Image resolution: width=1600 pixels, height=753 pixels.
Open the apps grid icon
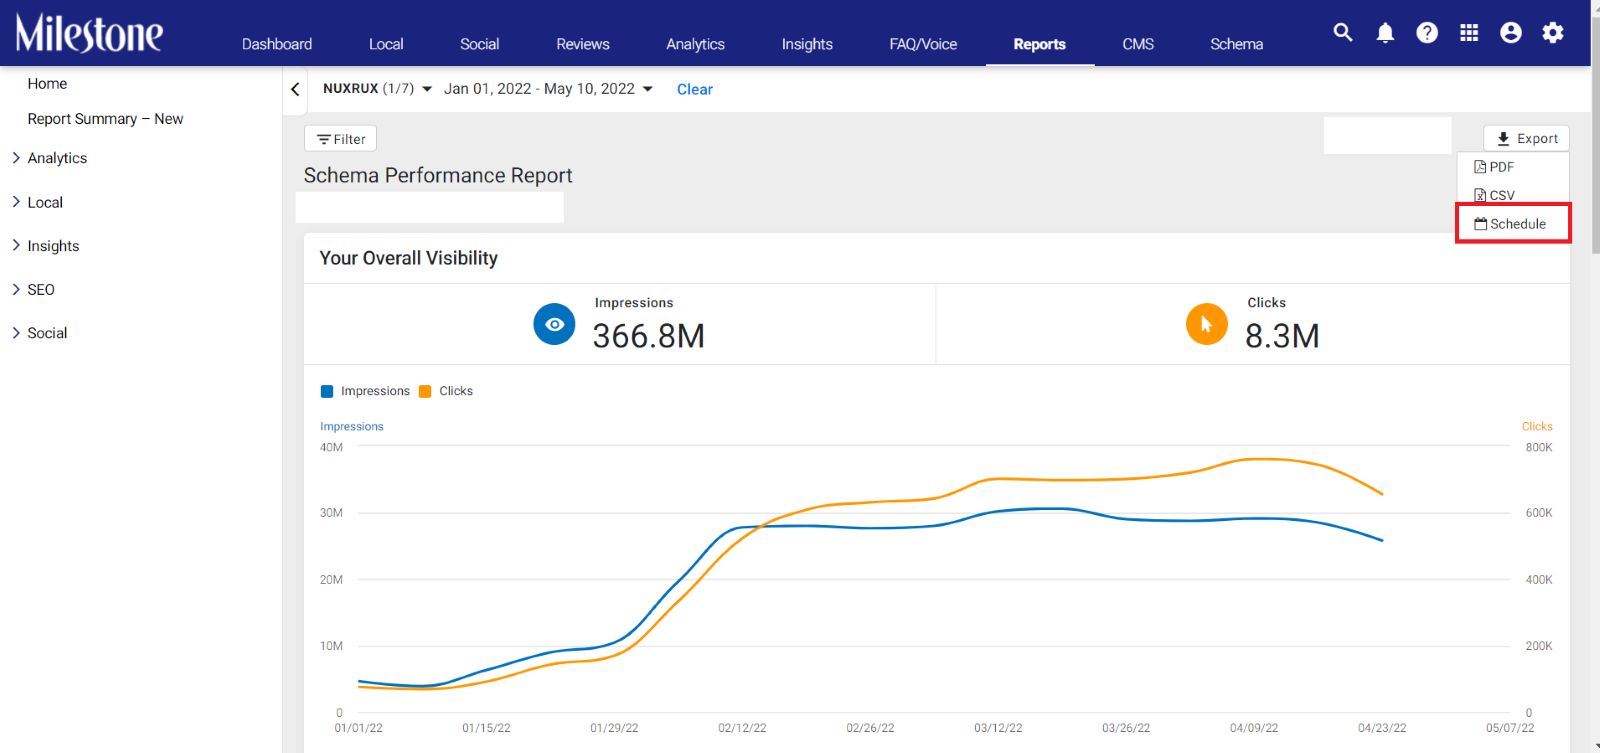click(1469, 33)
